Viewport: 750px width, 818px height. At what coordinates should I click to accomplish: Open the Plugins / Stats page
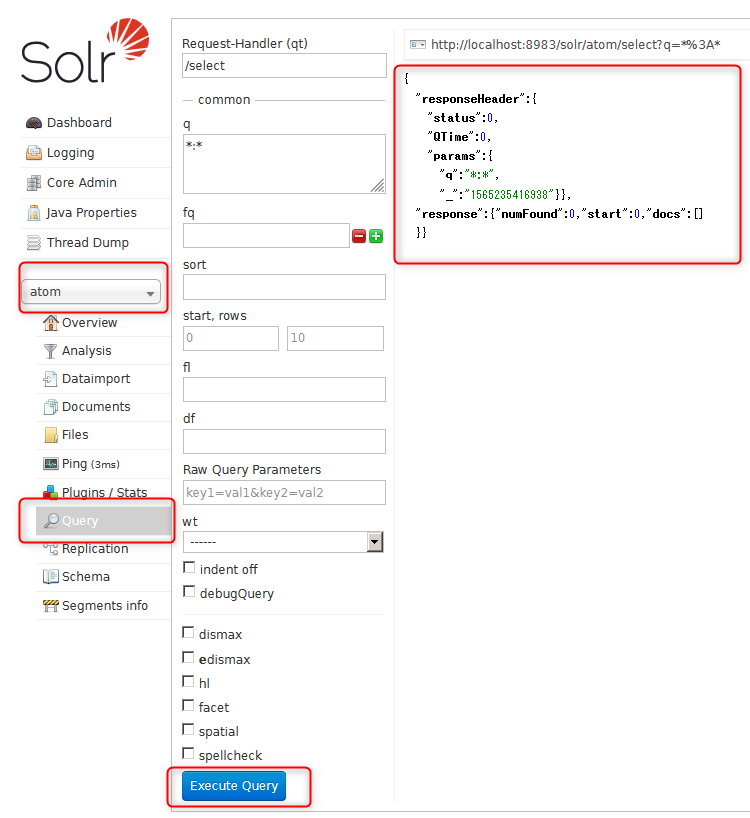tap(104, 492)
